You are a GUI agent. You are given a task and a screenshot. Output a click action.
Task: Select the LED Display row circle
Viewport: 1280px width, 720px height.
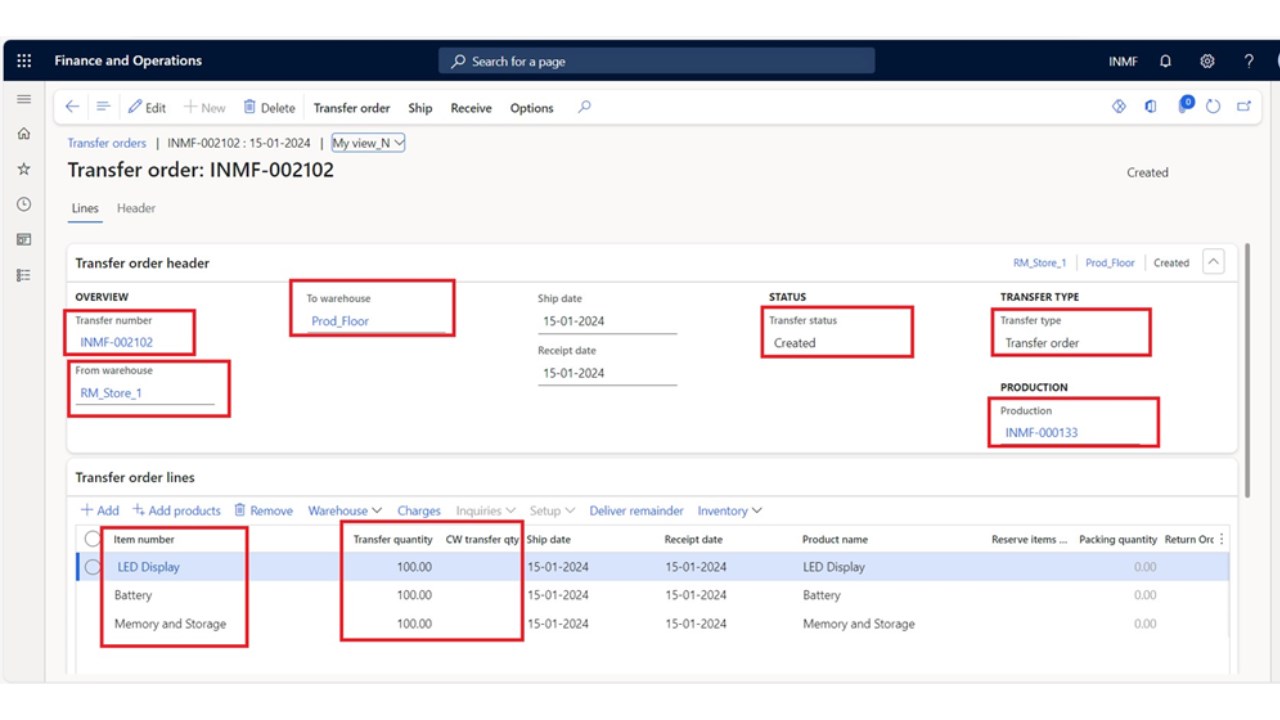coord(92,567)
